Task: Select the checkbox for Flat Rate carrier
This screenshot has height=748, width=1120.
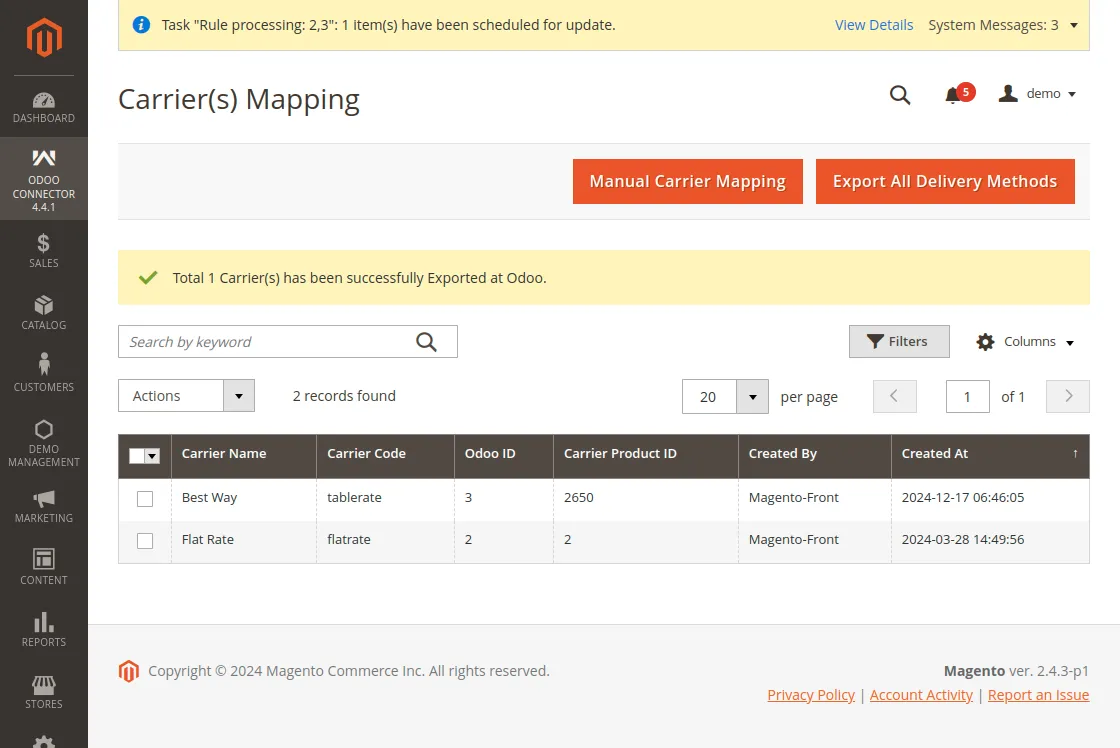Action: [x=145, y=540]
